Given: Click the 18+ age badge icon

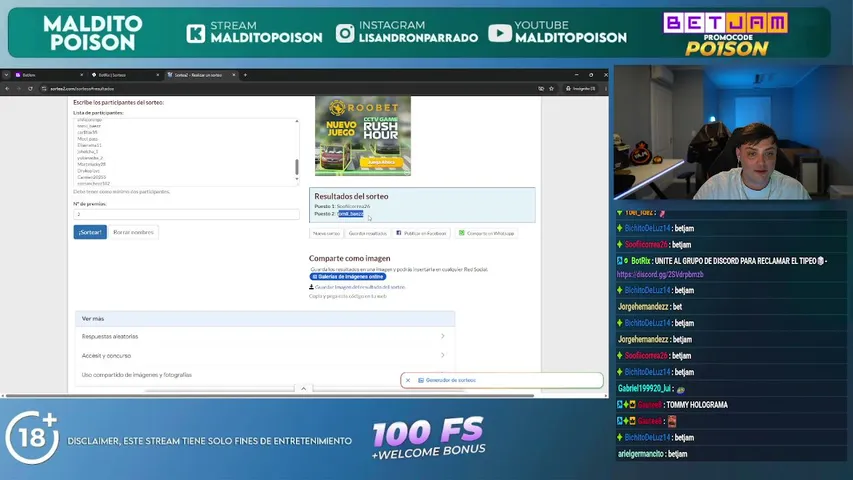Looking at the screenshot, I should click(x=32, y=438).
